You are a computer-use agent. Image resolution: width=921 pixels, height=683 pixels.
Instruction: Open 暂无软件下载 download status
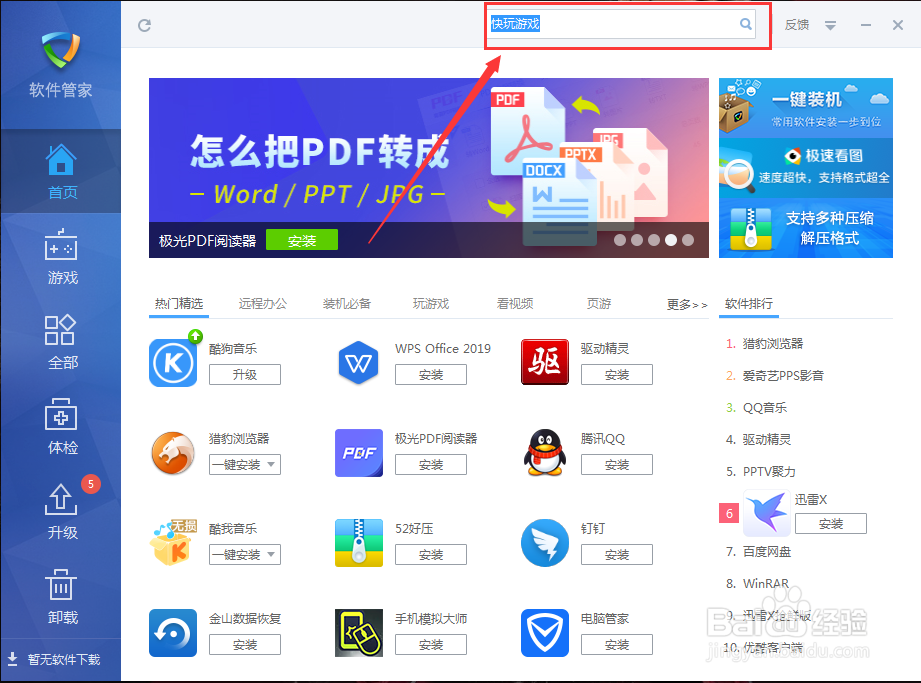point(54,660)
